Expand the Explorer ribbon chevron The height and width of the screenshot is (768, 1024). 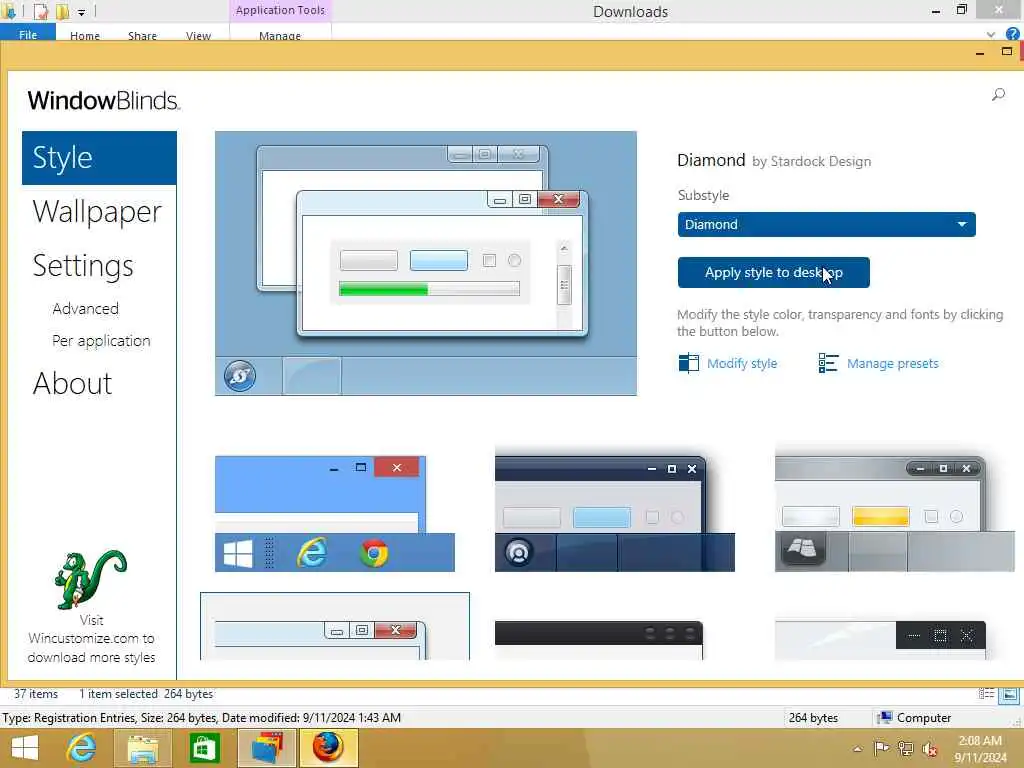[x=991, y=34]
